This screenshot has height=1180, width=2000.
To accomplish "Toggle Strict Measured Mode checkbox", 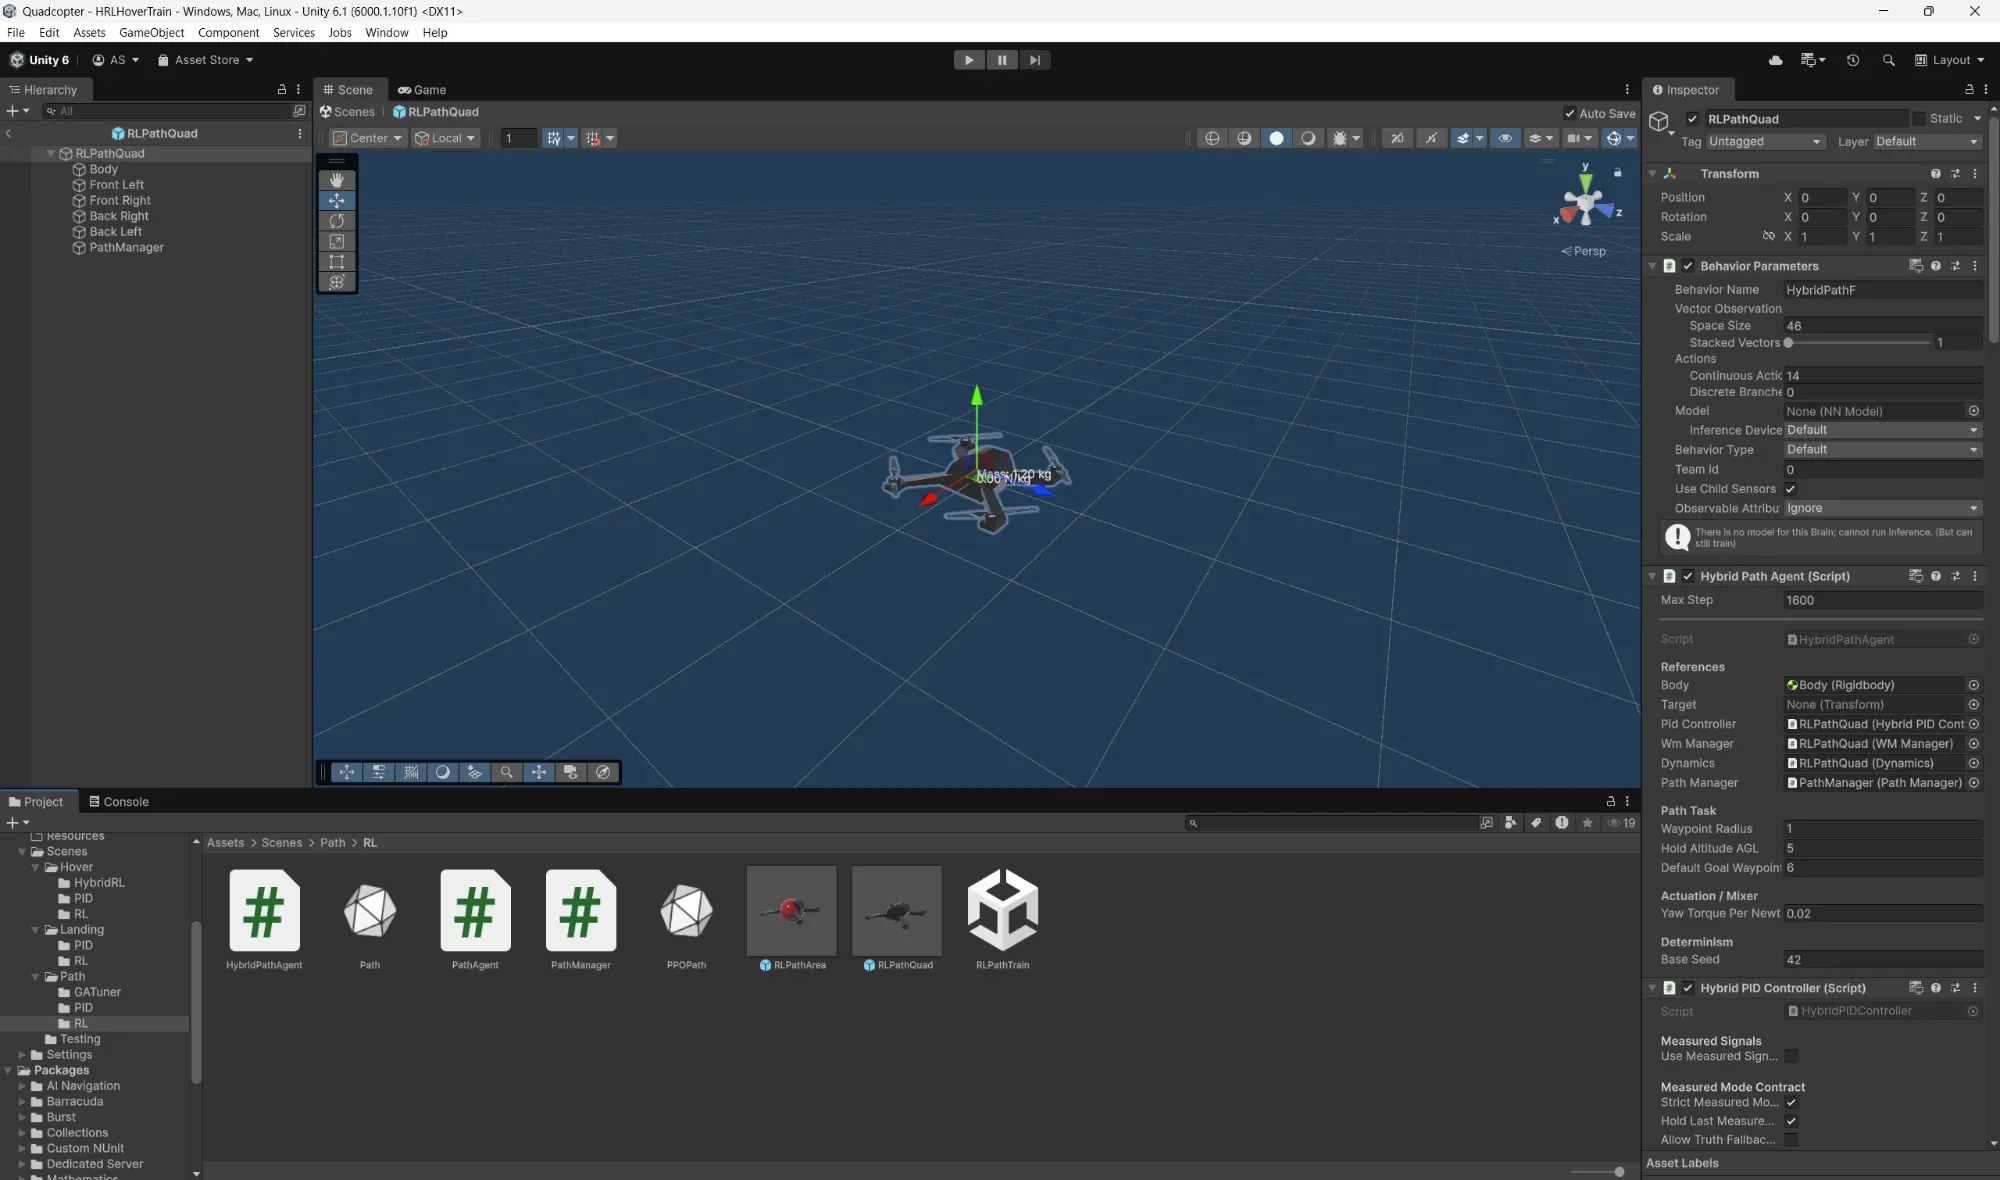I will point(1791,1103).
